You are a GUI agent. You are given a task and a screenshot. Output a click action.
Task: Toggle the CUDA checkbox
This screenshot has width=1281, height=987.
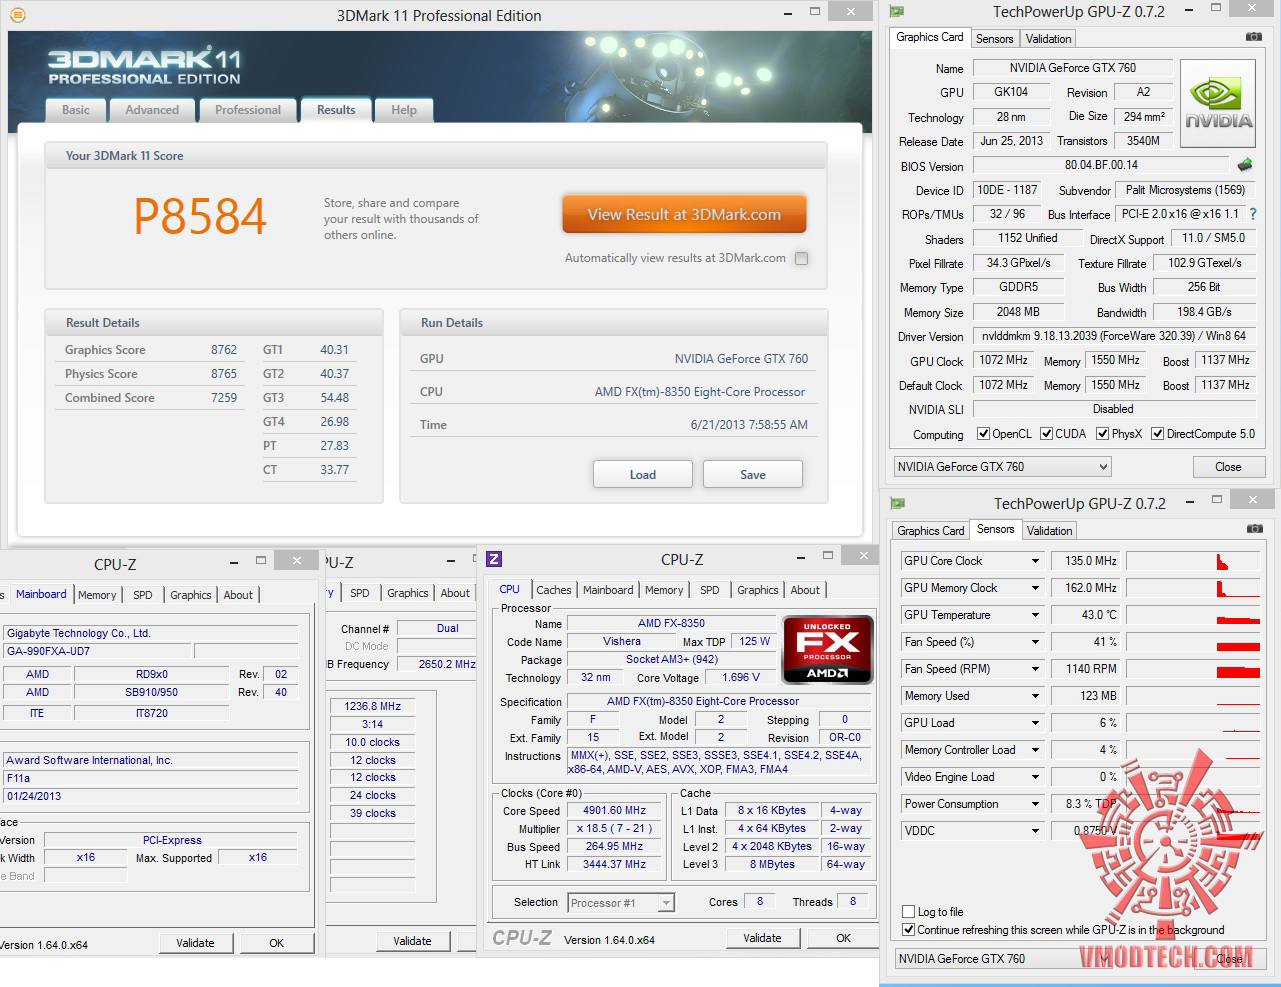pyautogui.click(x=1046, y=434)
